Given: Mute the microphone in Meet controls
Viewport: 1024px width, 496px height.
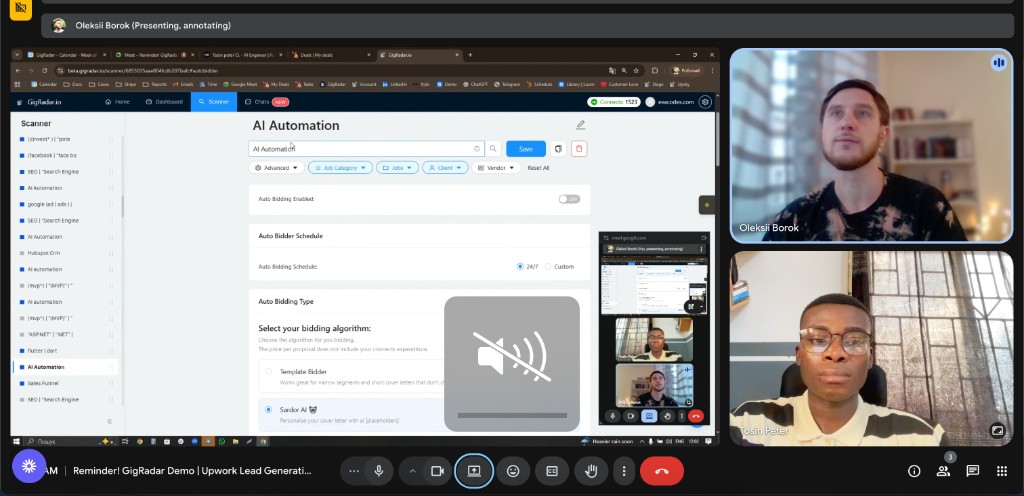Looking at the screenshot, I should pyautogui.click(x=378, y=471).
